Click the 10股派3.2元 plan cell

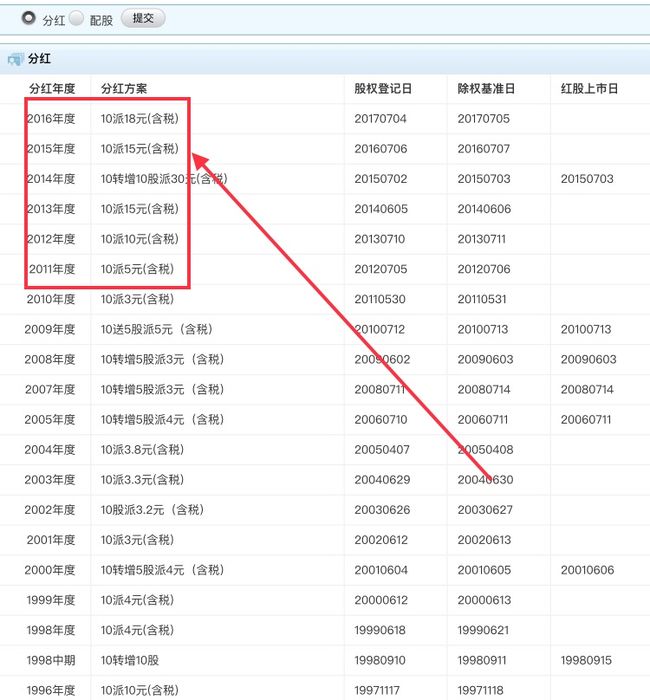click(x=152, y=510)
